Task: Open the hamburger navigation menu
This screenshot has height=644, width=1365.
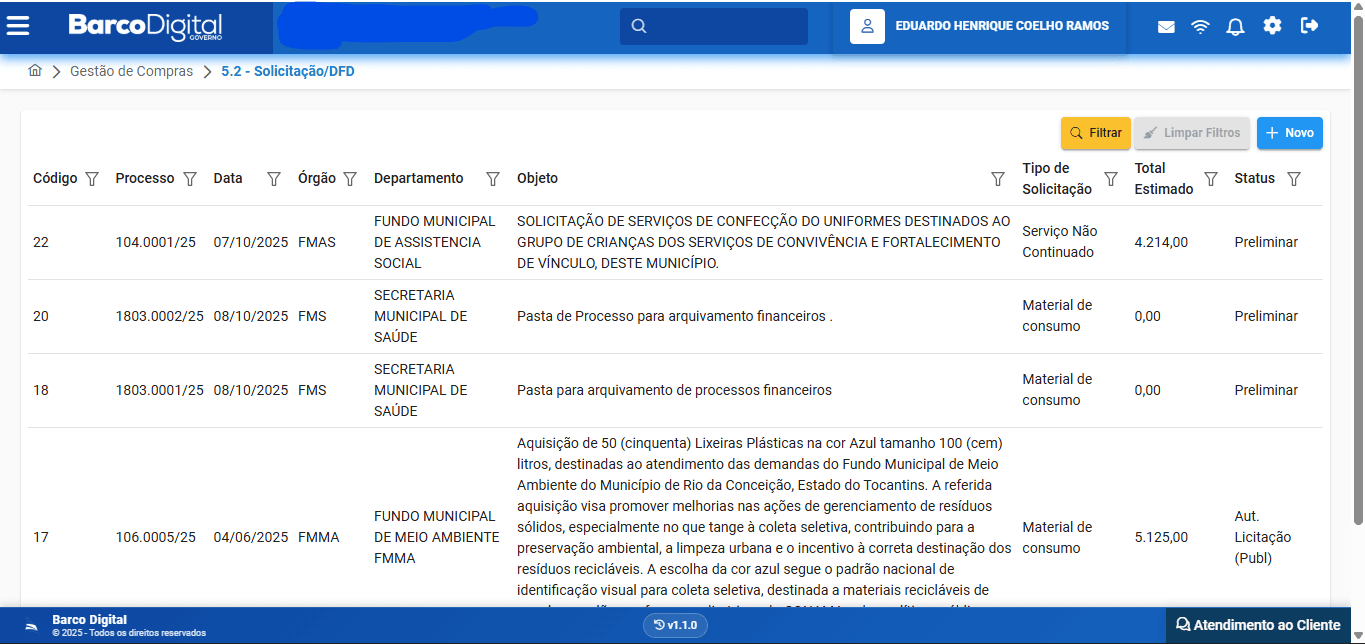Action: pos(18,26)
